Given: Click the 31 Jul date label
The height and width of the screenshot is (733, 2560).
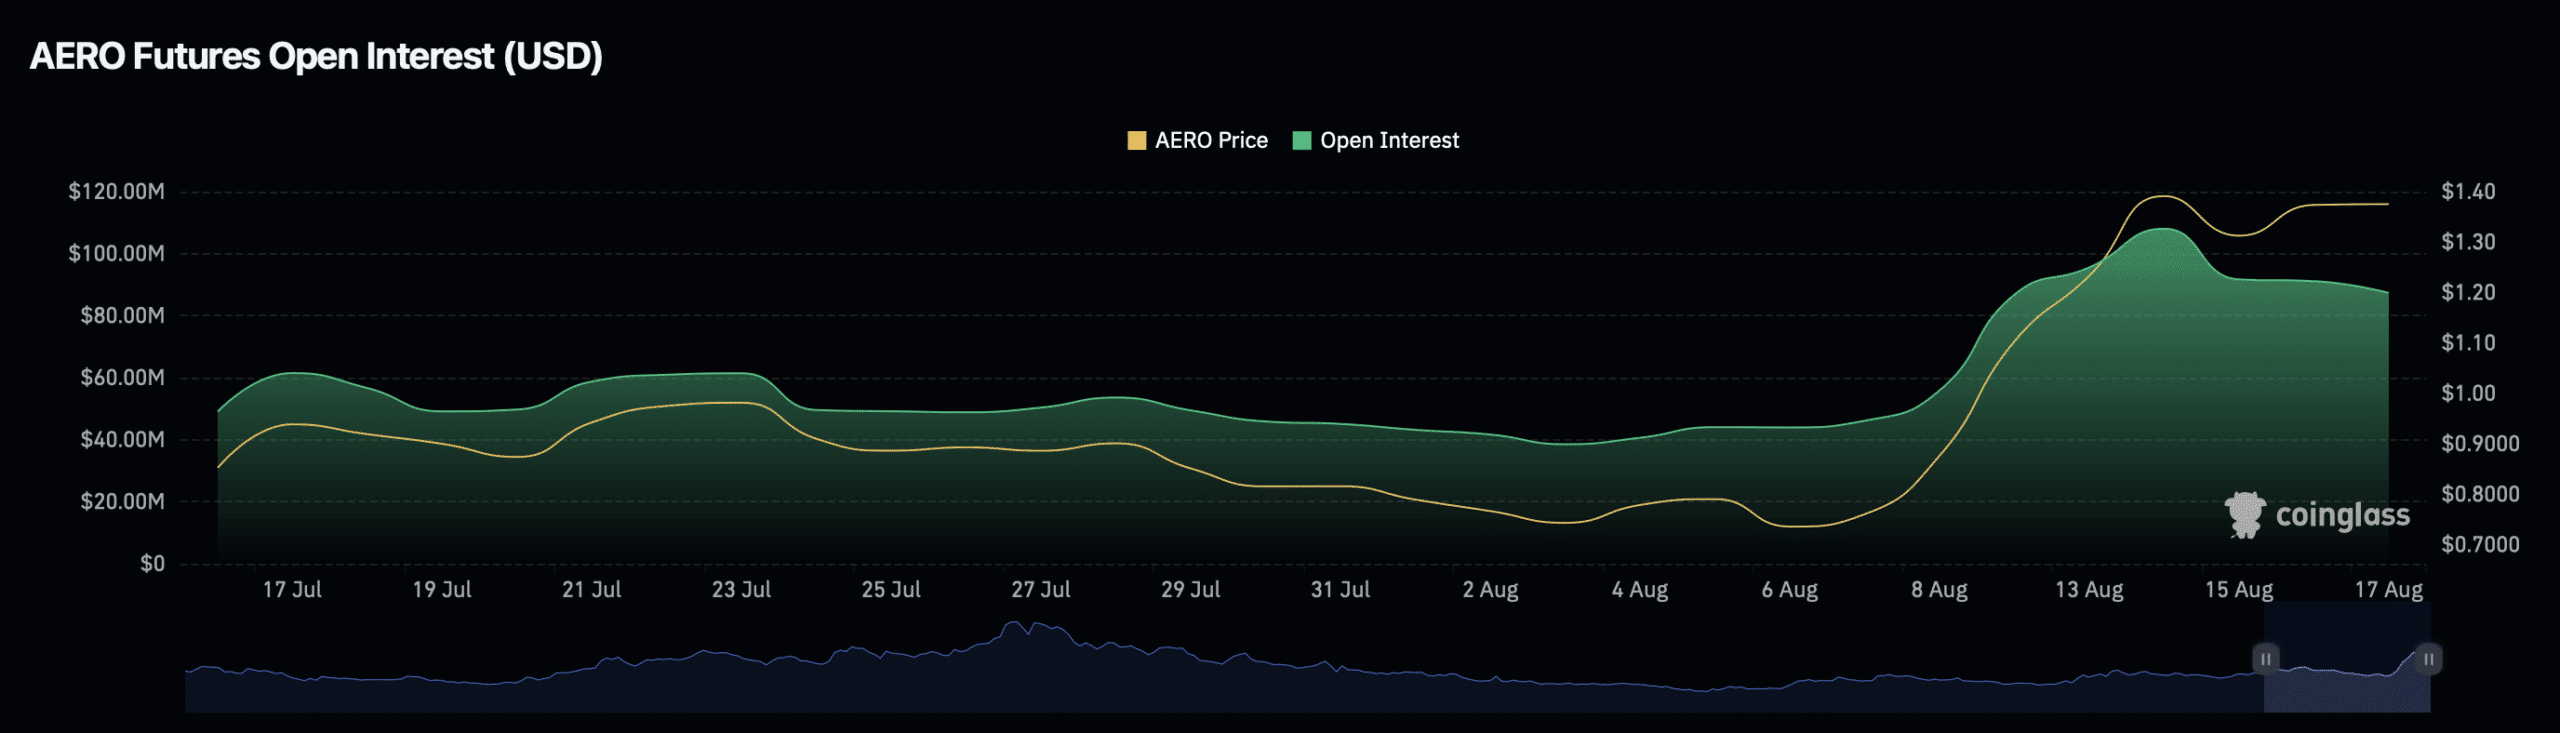Looking at the screenshot, I should tap(1341, 589).
